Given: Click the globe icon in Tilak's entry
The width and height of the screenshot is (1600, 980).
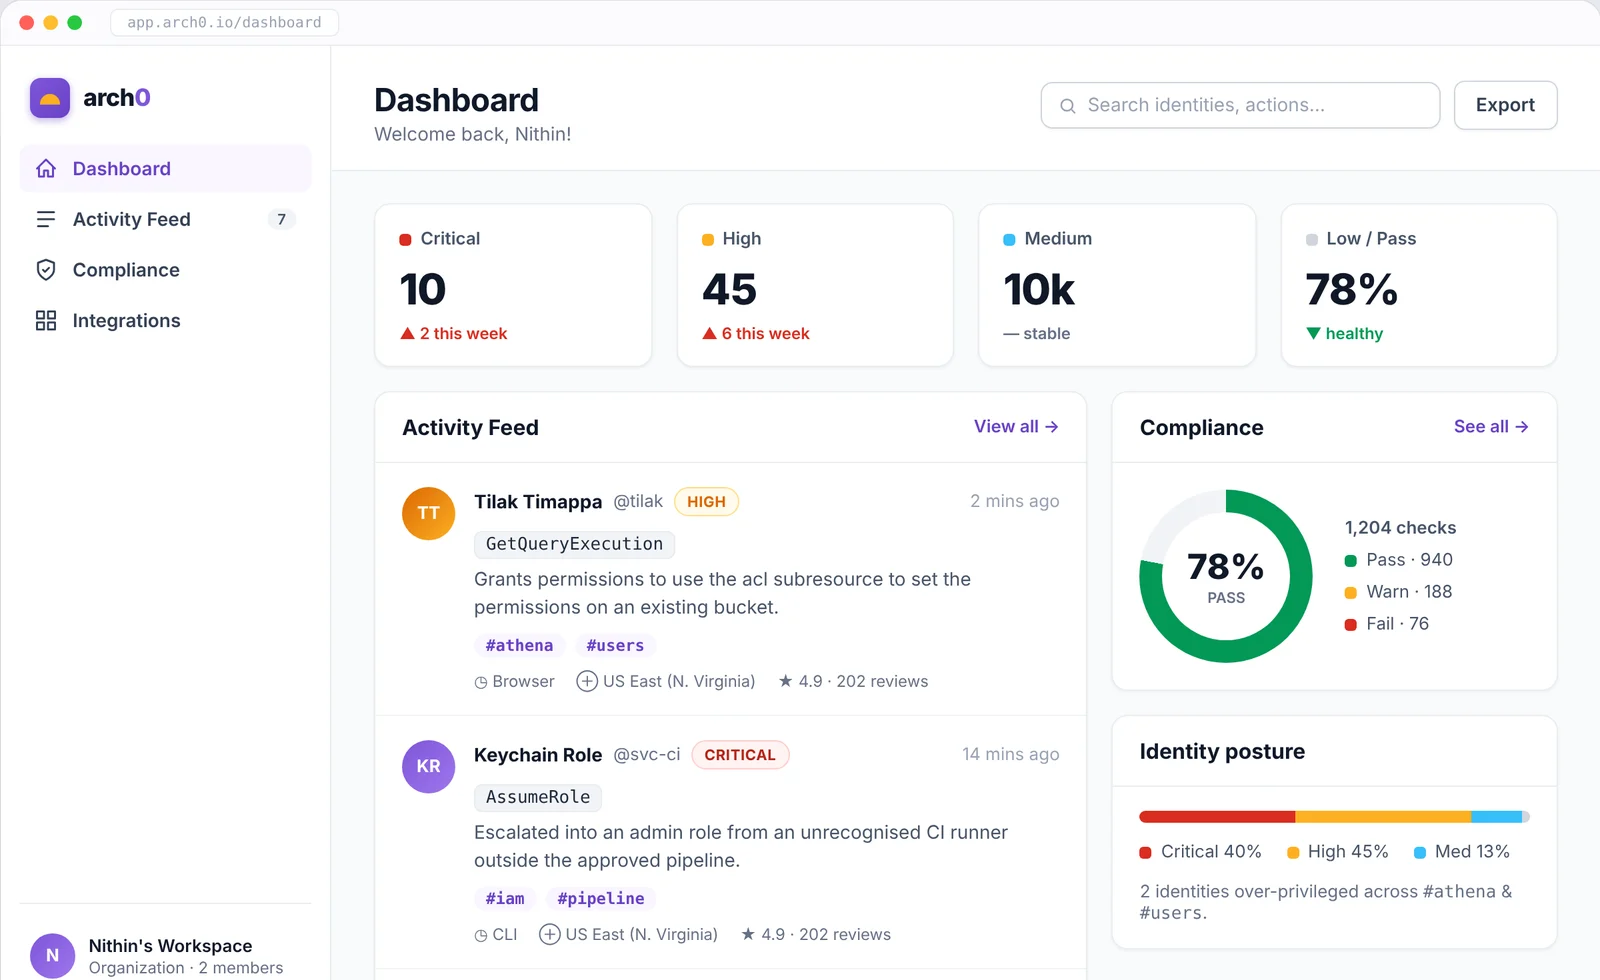Looking at the screenshot, I should coord(587,681).
